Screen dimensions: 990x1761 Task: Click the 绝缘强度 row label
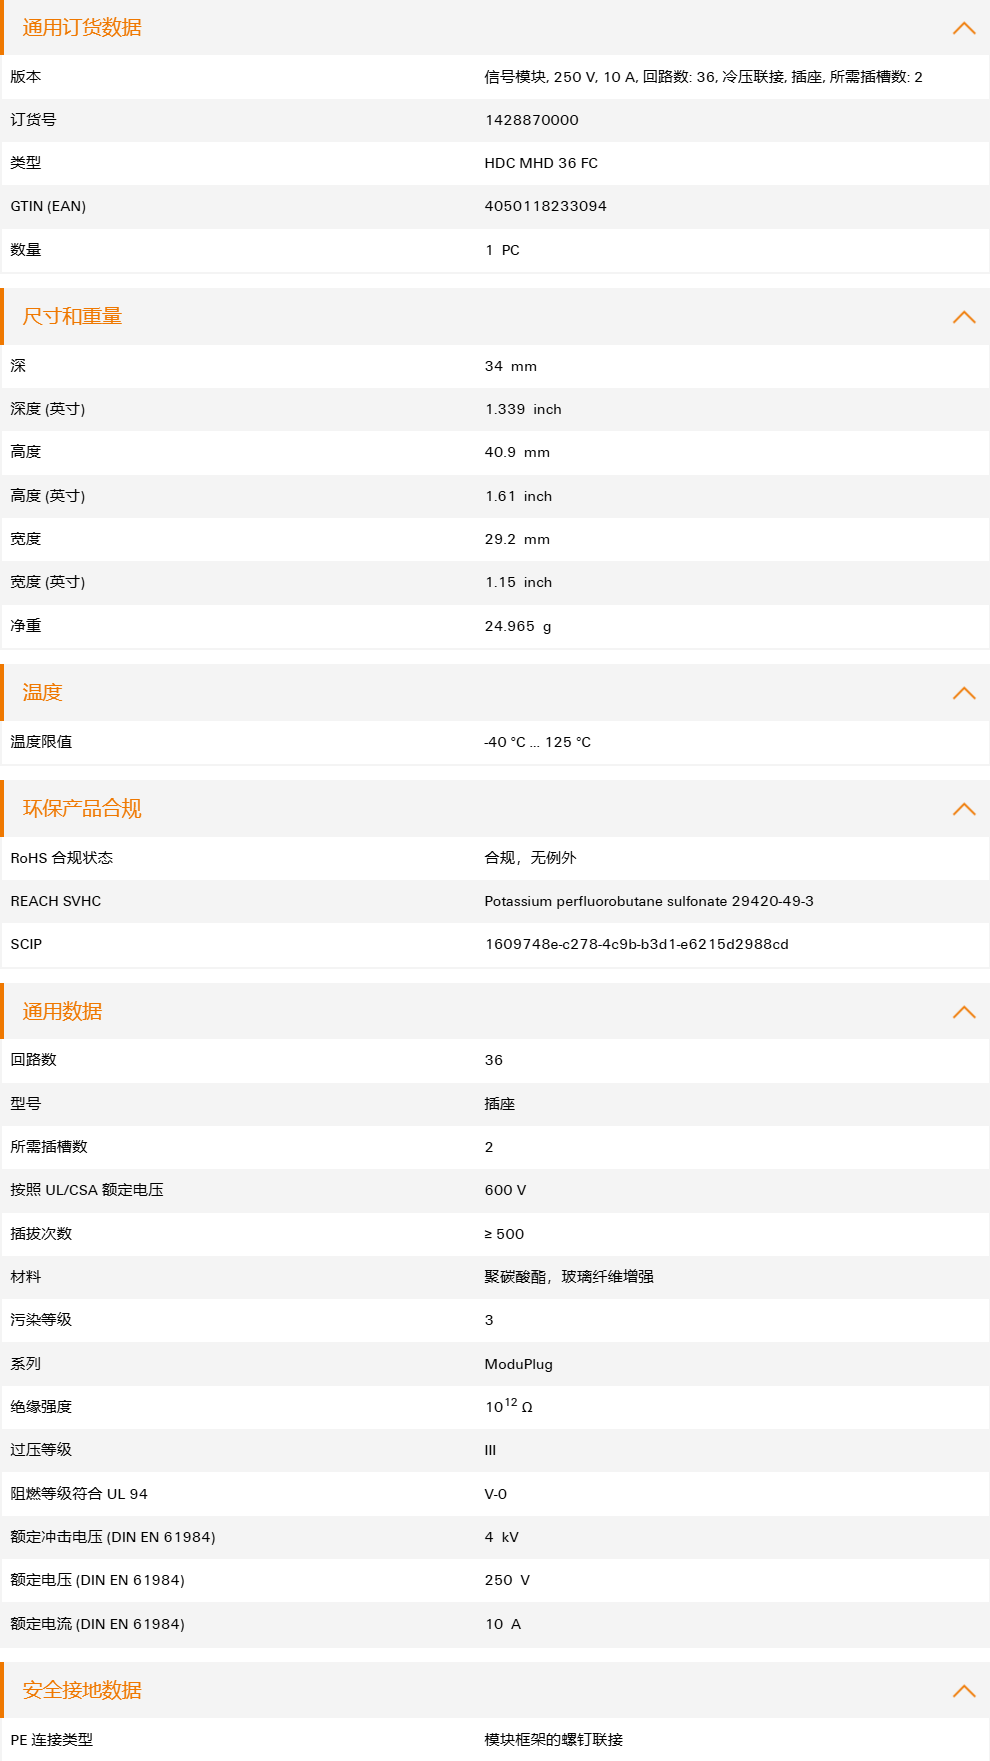41,1407
